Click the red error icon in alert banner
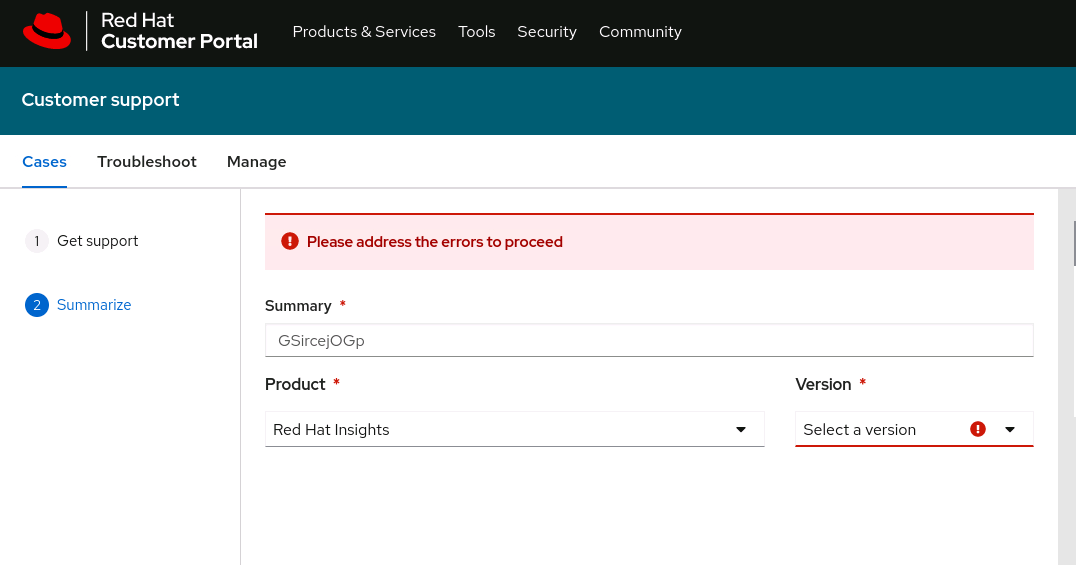 [x=290, y=241]
